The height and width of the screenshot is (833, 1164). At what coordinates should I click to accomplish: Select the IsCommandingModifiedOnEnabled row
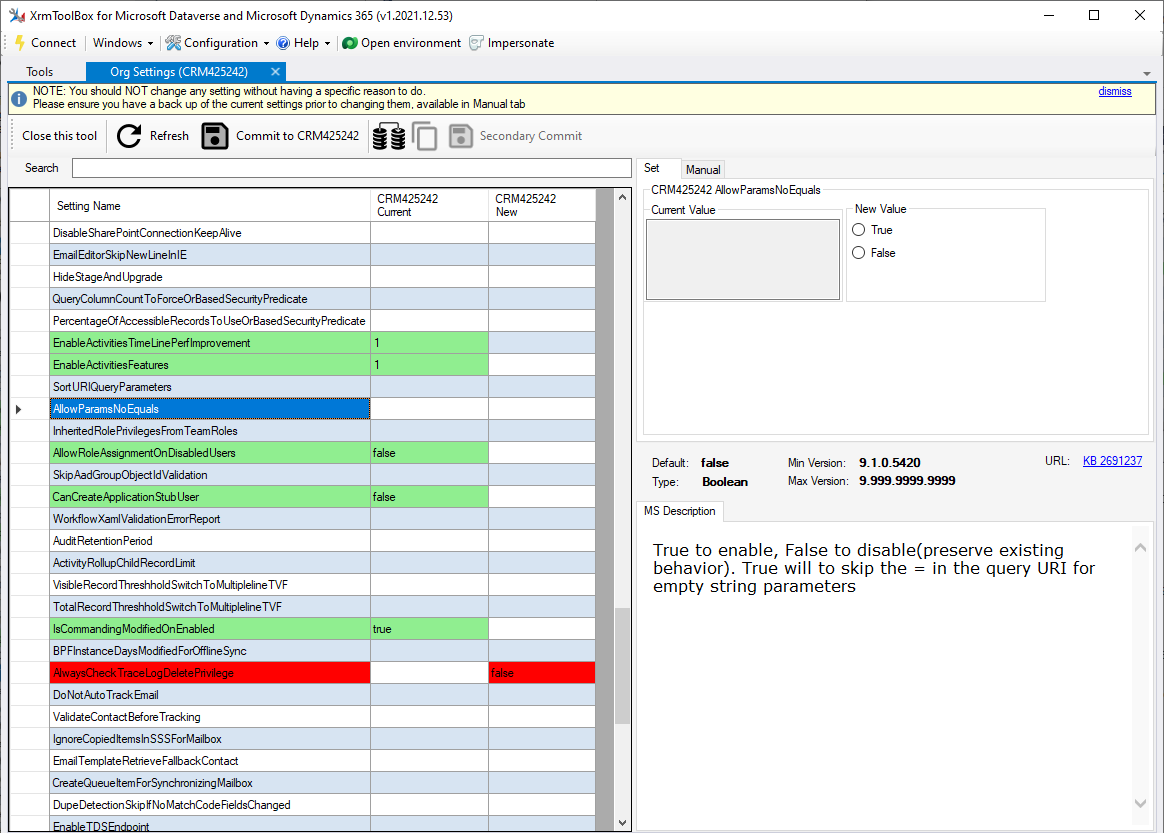tap(302, 629)
